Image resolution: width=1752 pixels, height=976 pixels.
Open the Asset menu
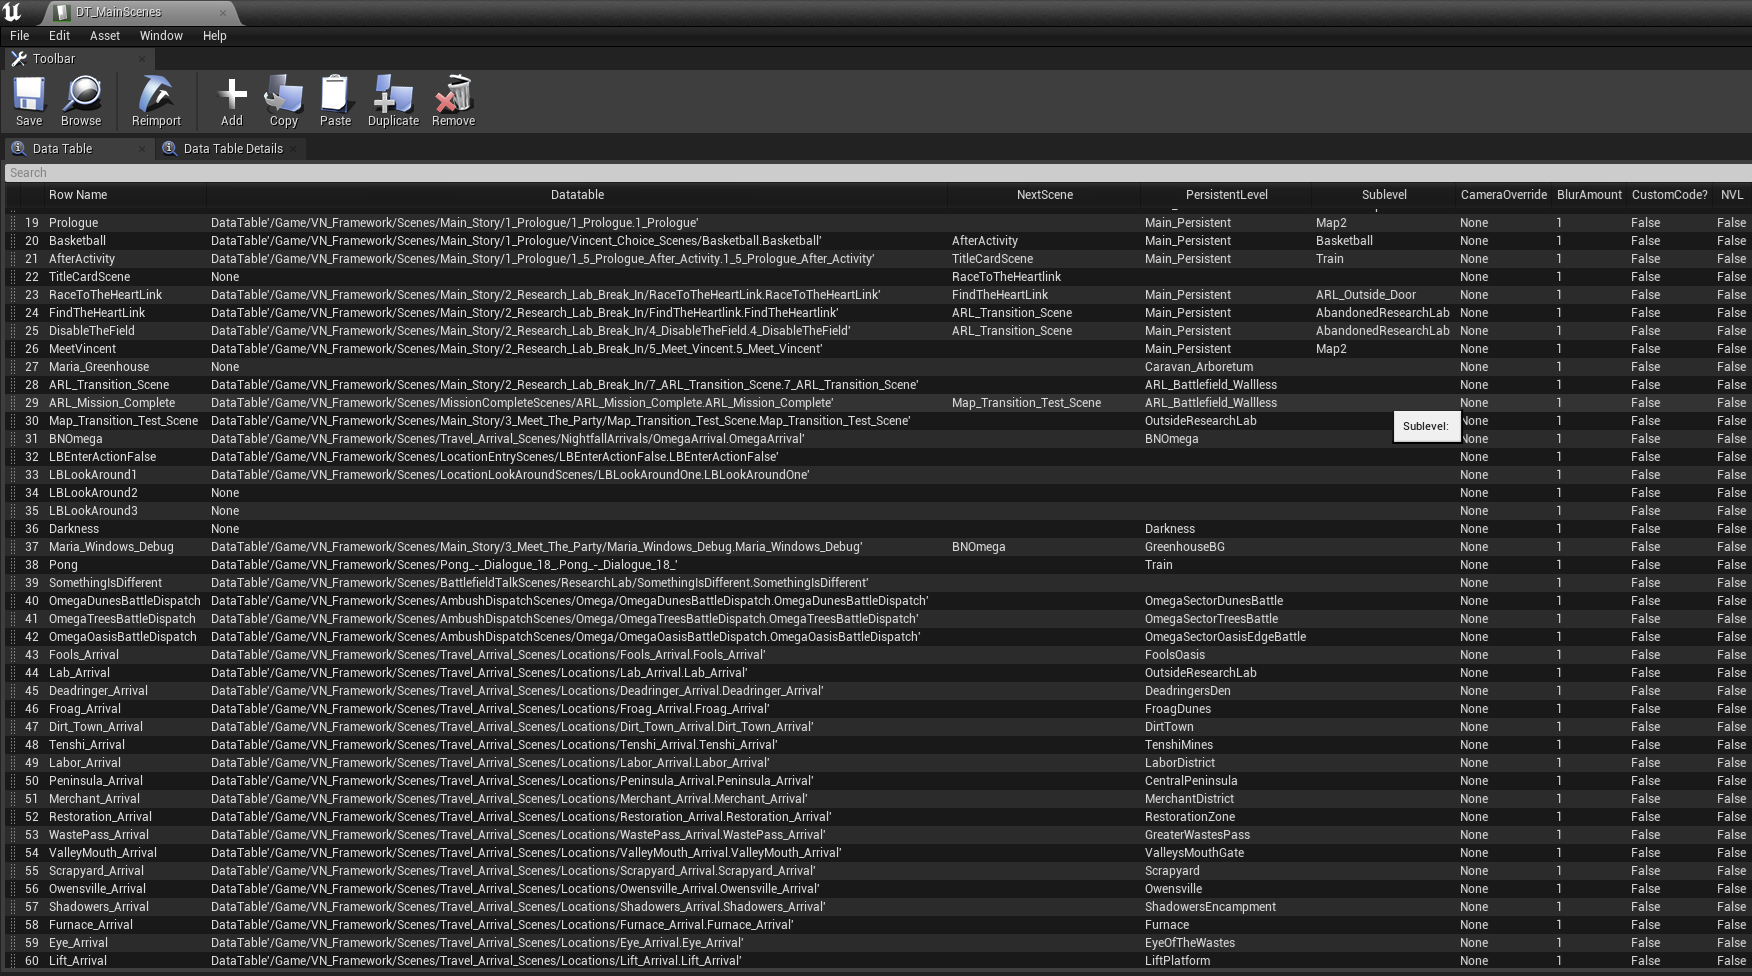(104, 35)
